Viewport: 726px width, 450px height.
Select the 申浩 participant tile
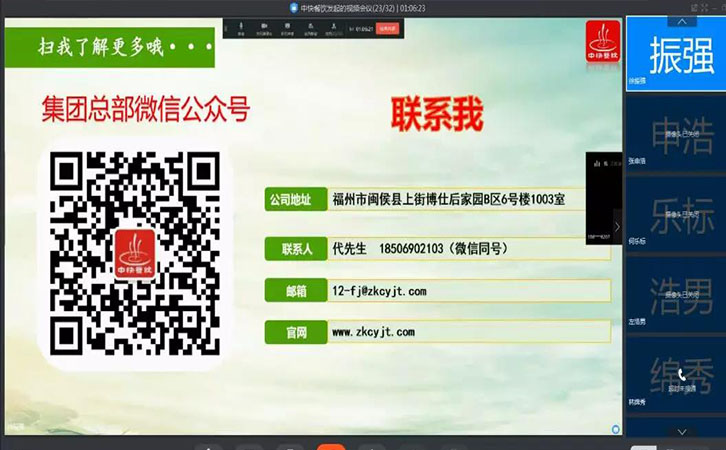[x=676, y=134]
